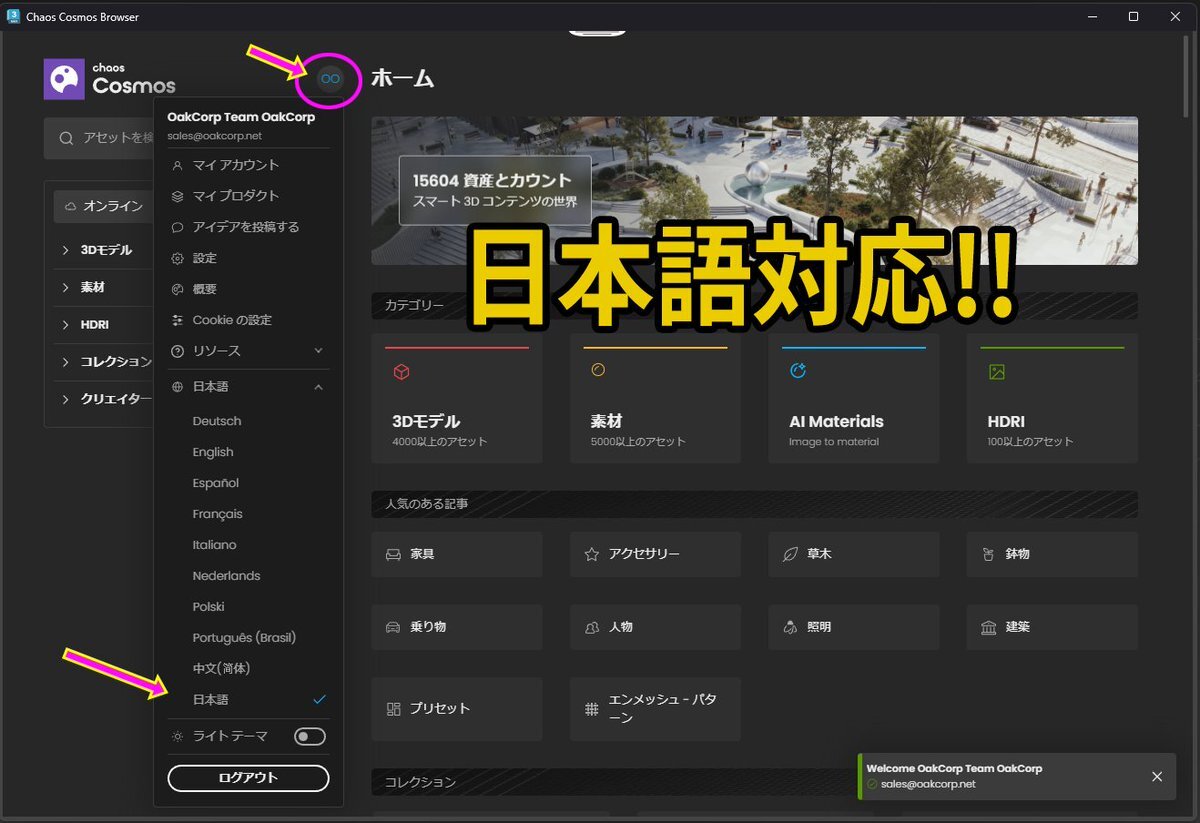This screenshot has height=823, width=1200.
Task: Click the Chaos Cosmos logo
Action: (110, 79)
